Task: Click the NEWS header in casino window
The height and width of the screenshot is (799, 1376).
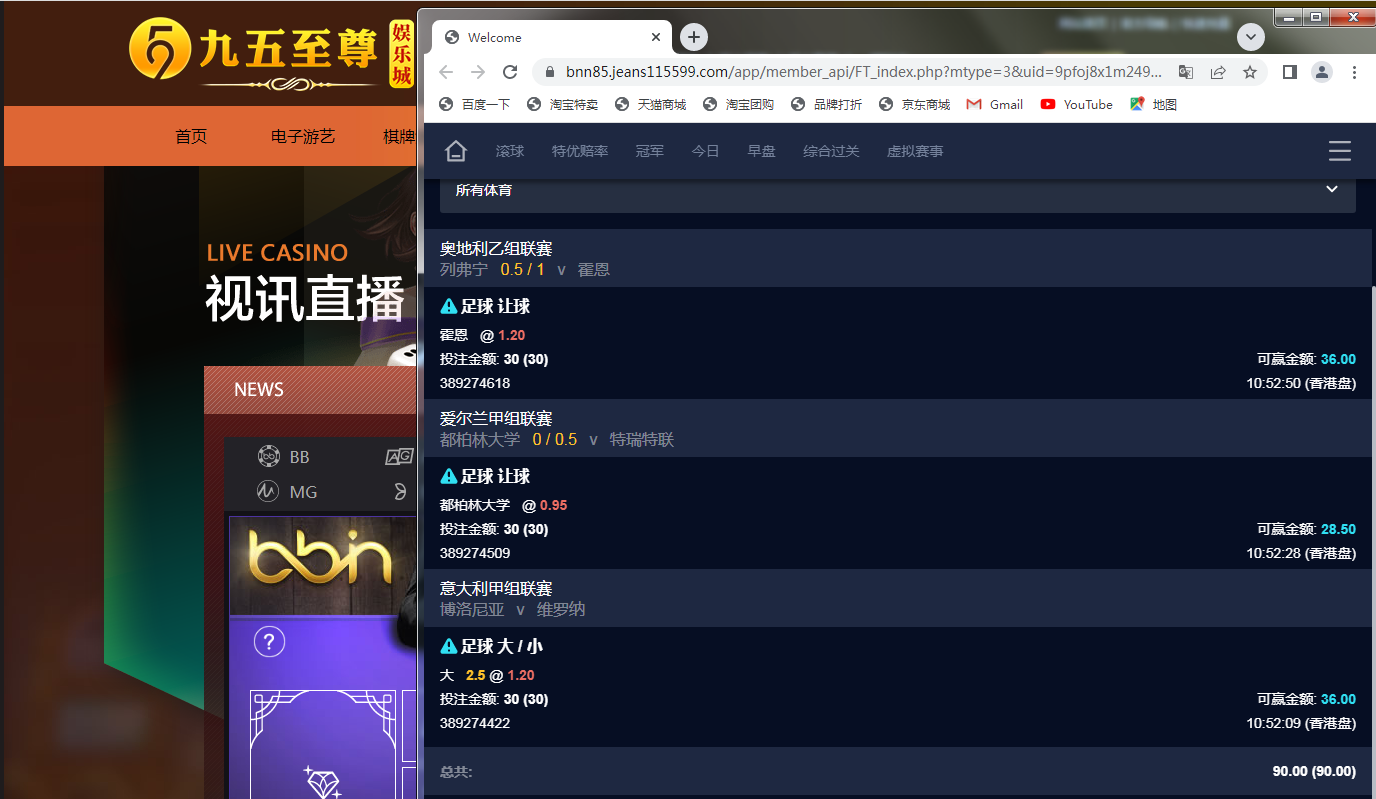Action: 259,390
